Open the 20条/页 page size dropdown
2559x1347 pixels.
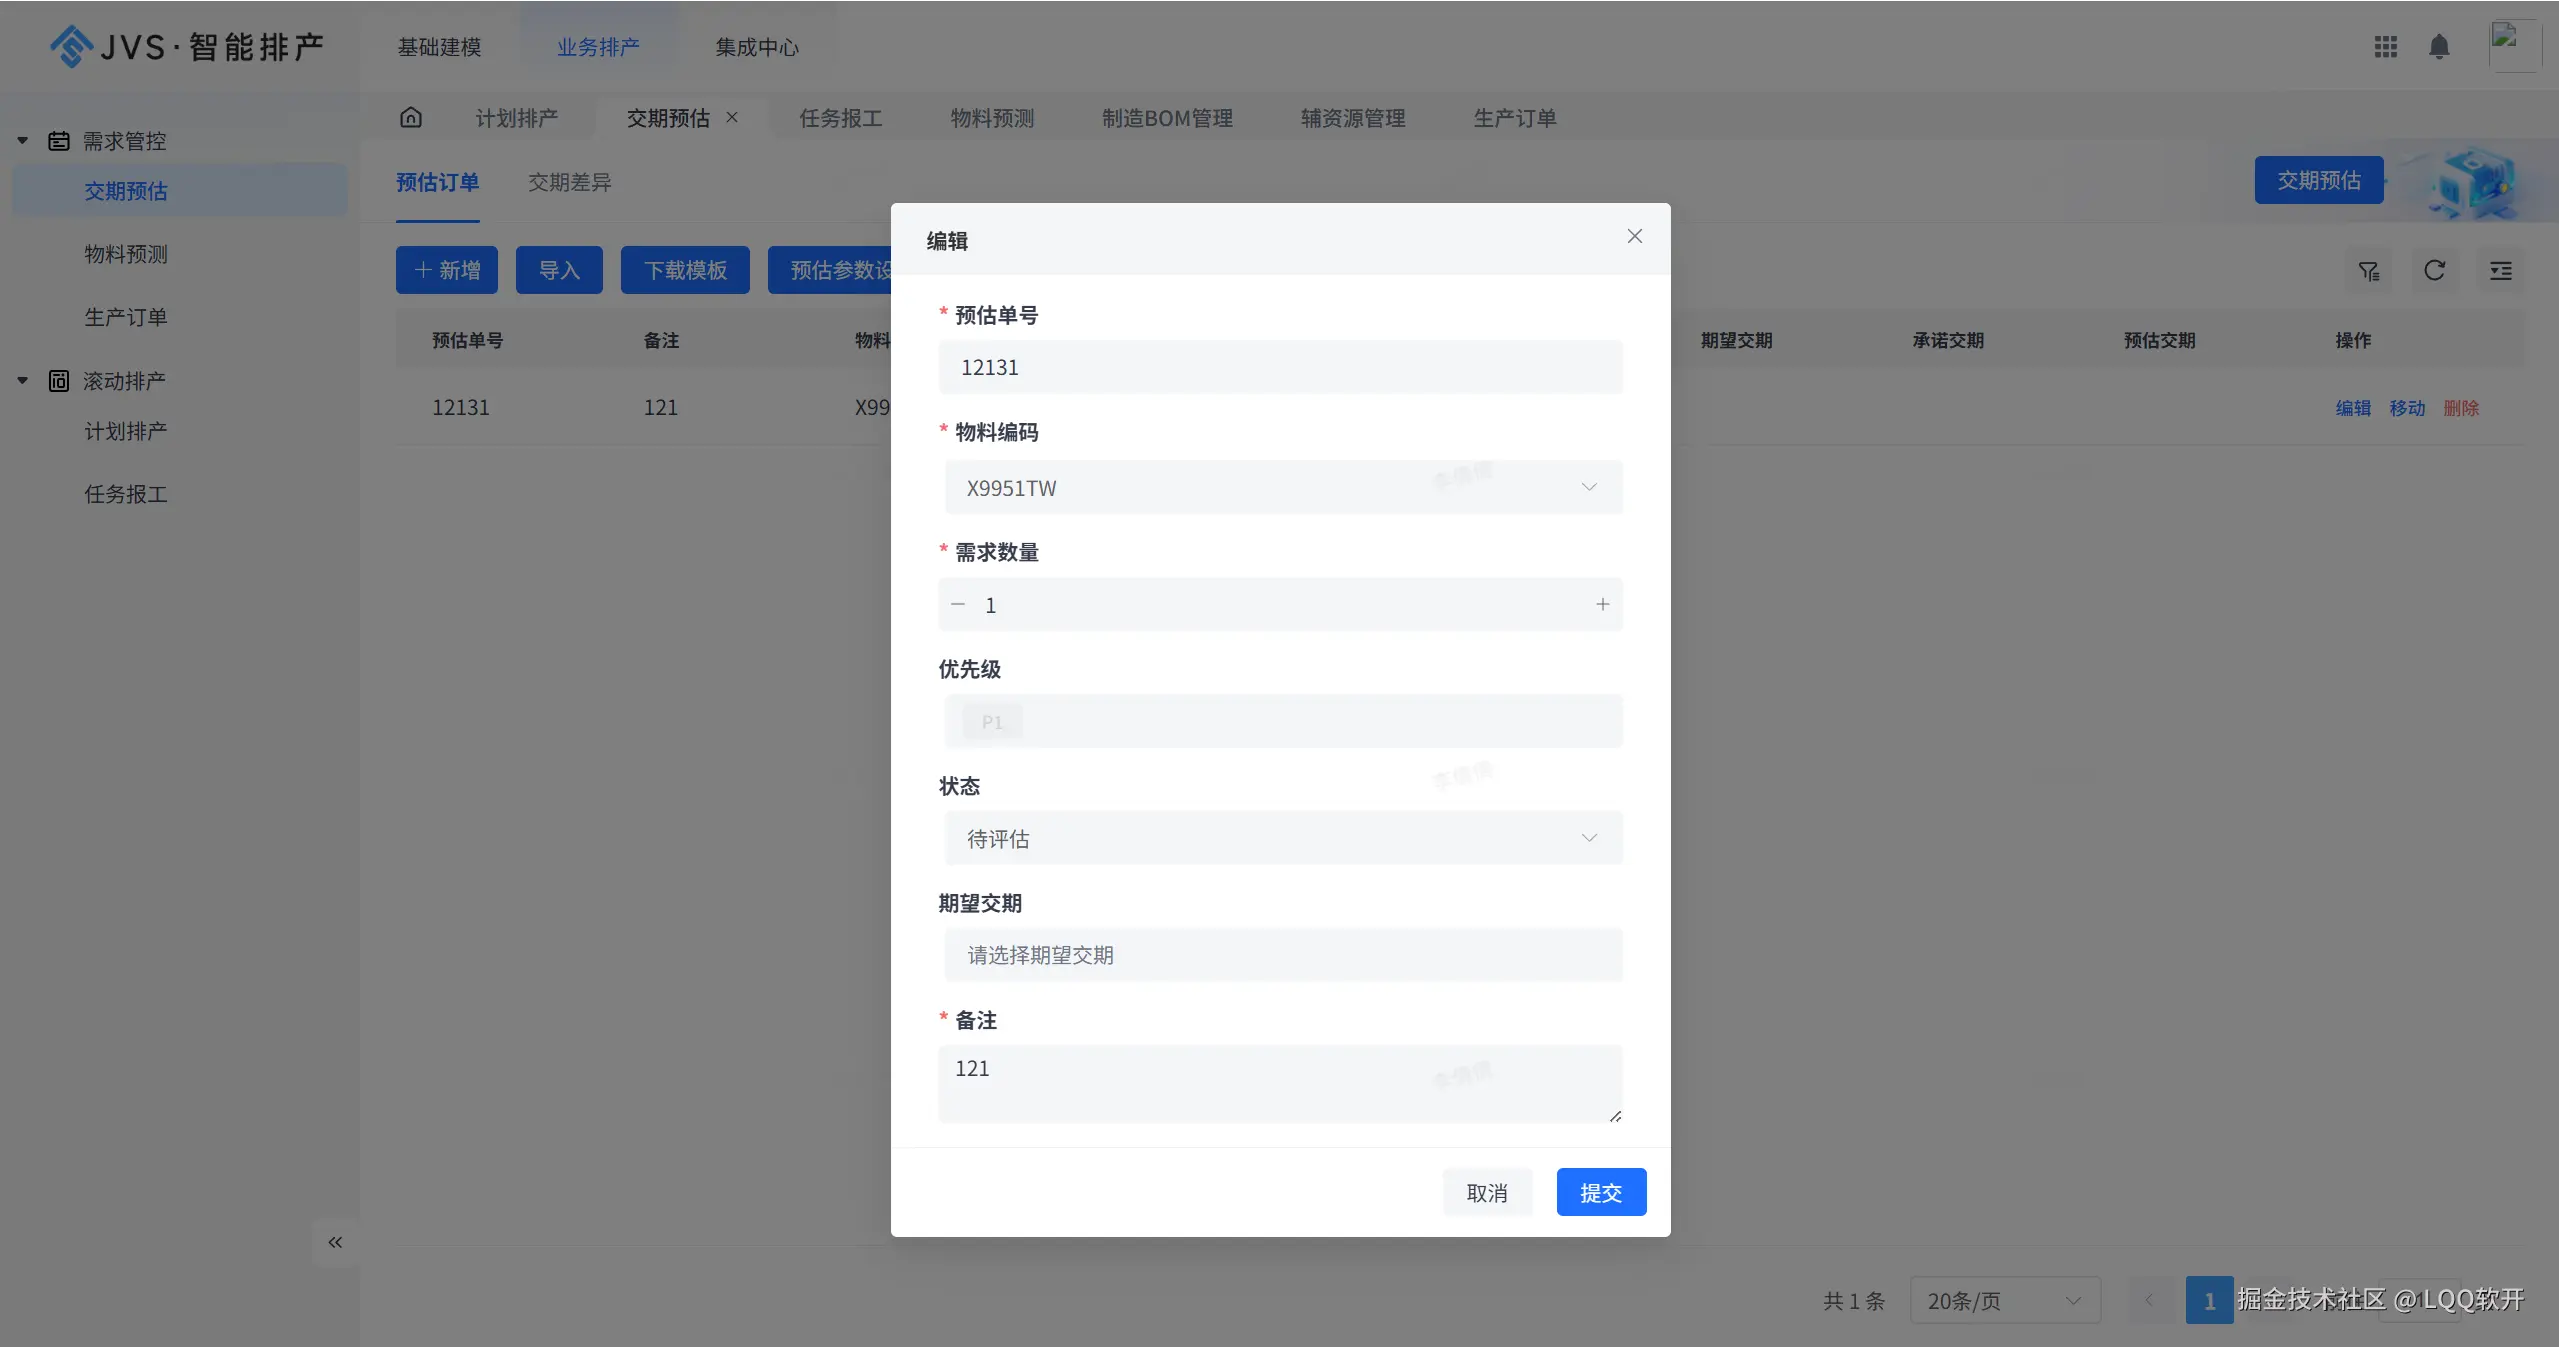click(2003, 1300)
